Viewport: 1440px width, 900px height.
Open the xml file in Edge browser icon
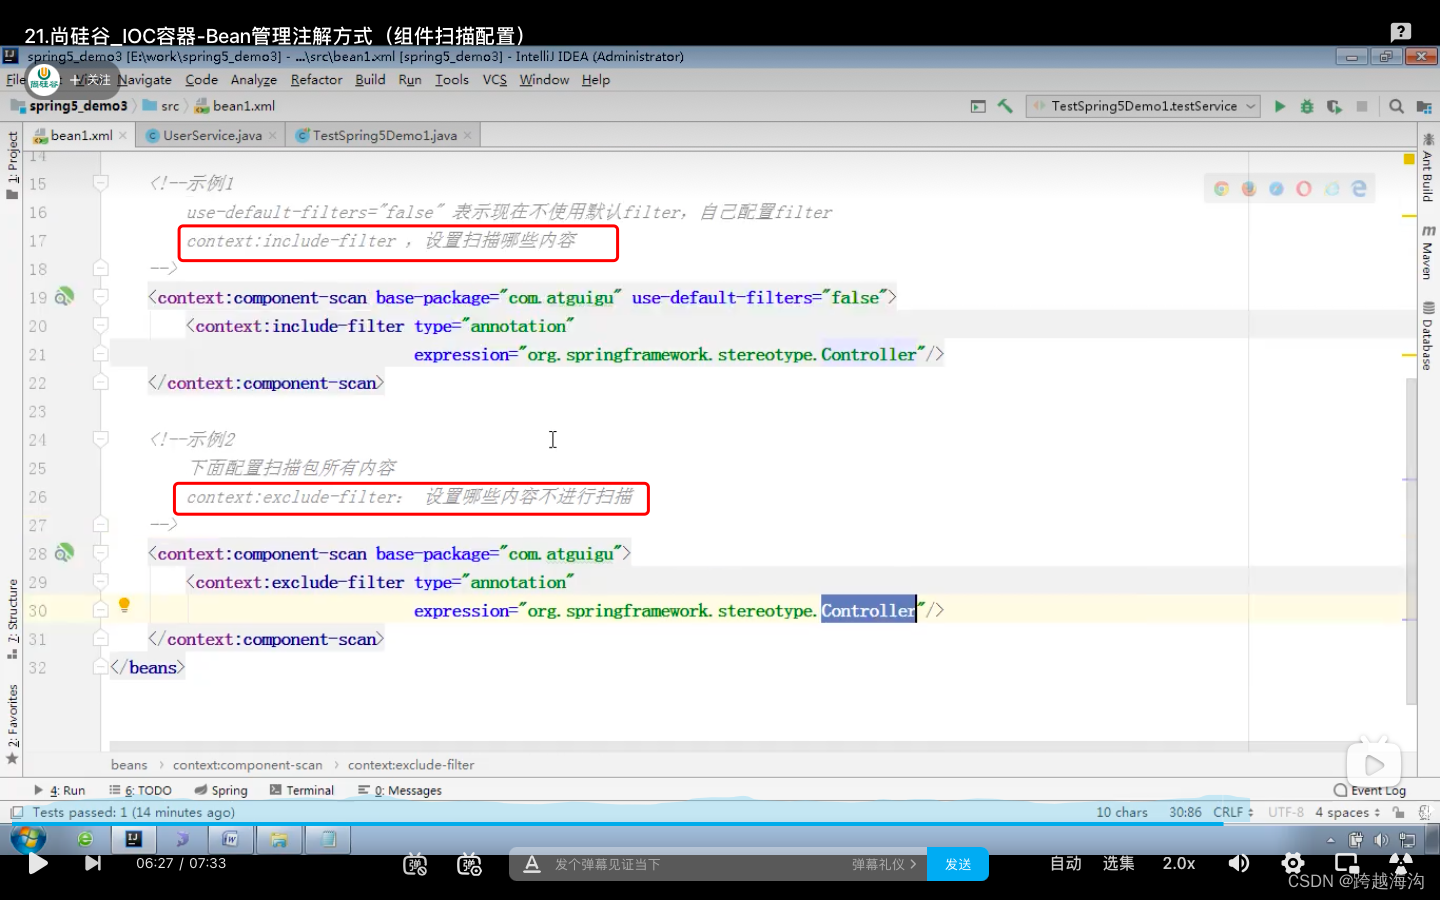pos(1359,188)
